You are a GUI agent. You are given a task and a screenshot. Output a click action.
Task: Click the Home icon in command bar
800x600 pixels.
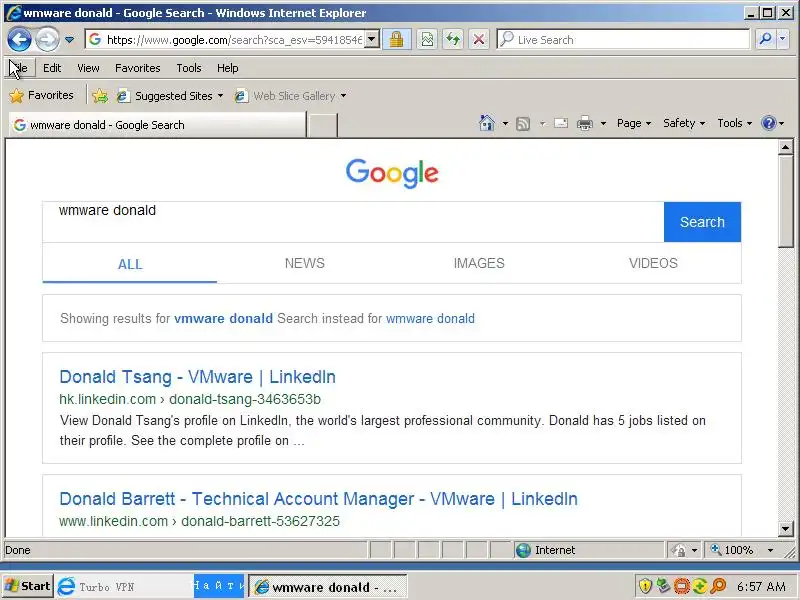point(487,123)
